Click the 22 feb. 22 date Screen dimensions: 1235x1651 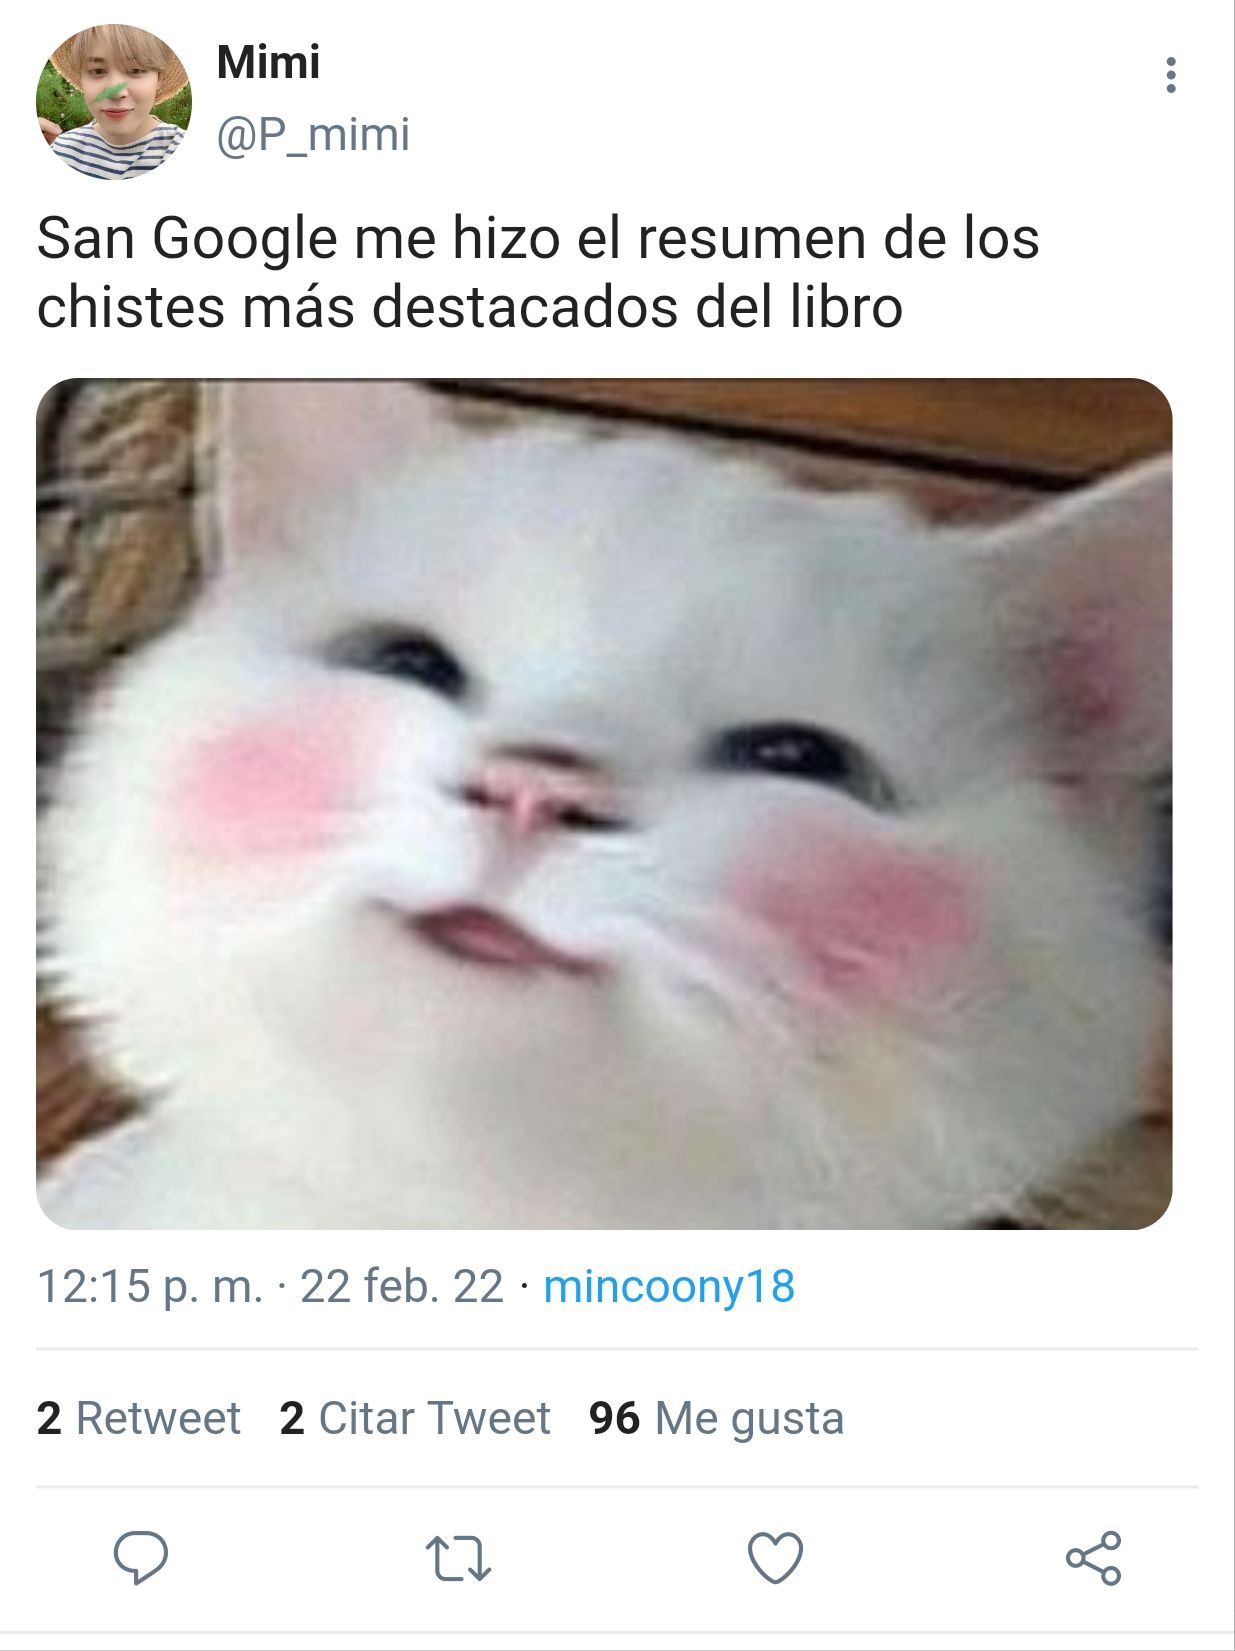pyautogui.click(x=402, y=1286)
